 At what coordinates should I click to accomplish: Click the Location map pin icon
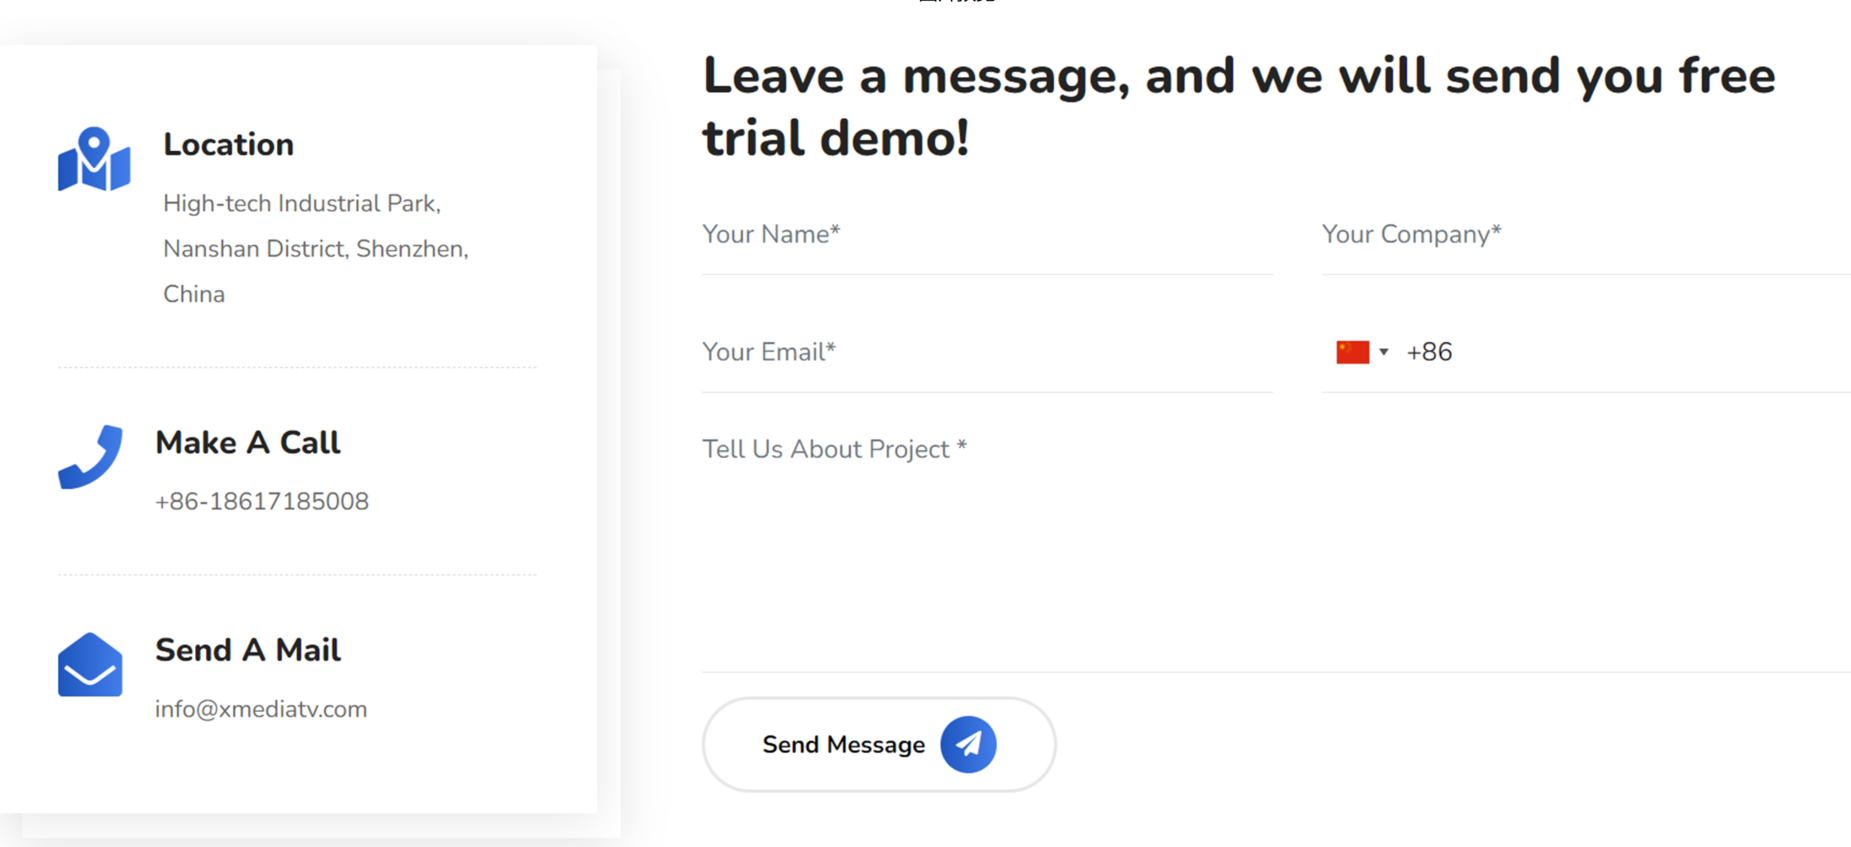(x=94, y=159)
